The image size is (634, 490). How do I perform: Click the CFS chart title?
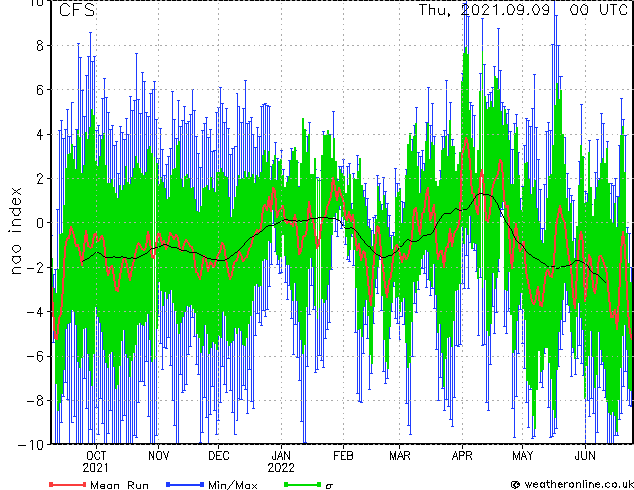77,10
